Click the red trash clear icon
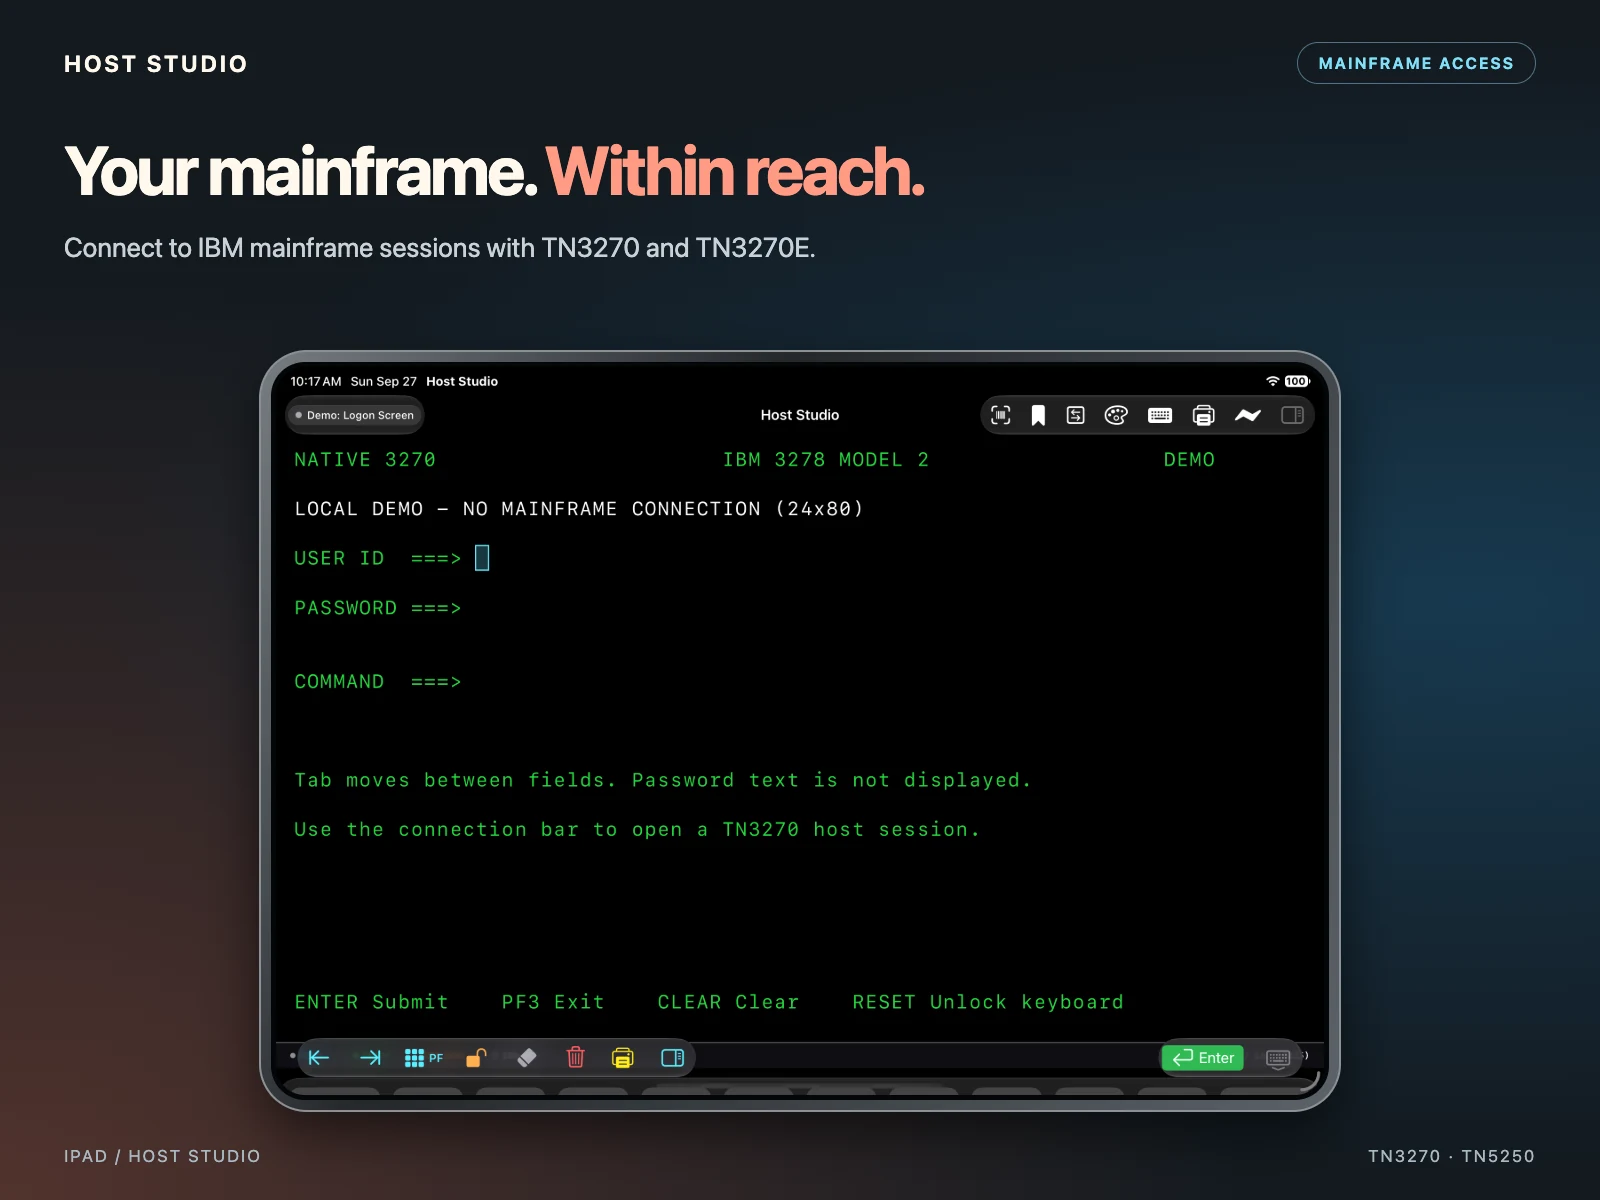This screenshot has height=1200, width=1600. click(x=575, y=1057)
